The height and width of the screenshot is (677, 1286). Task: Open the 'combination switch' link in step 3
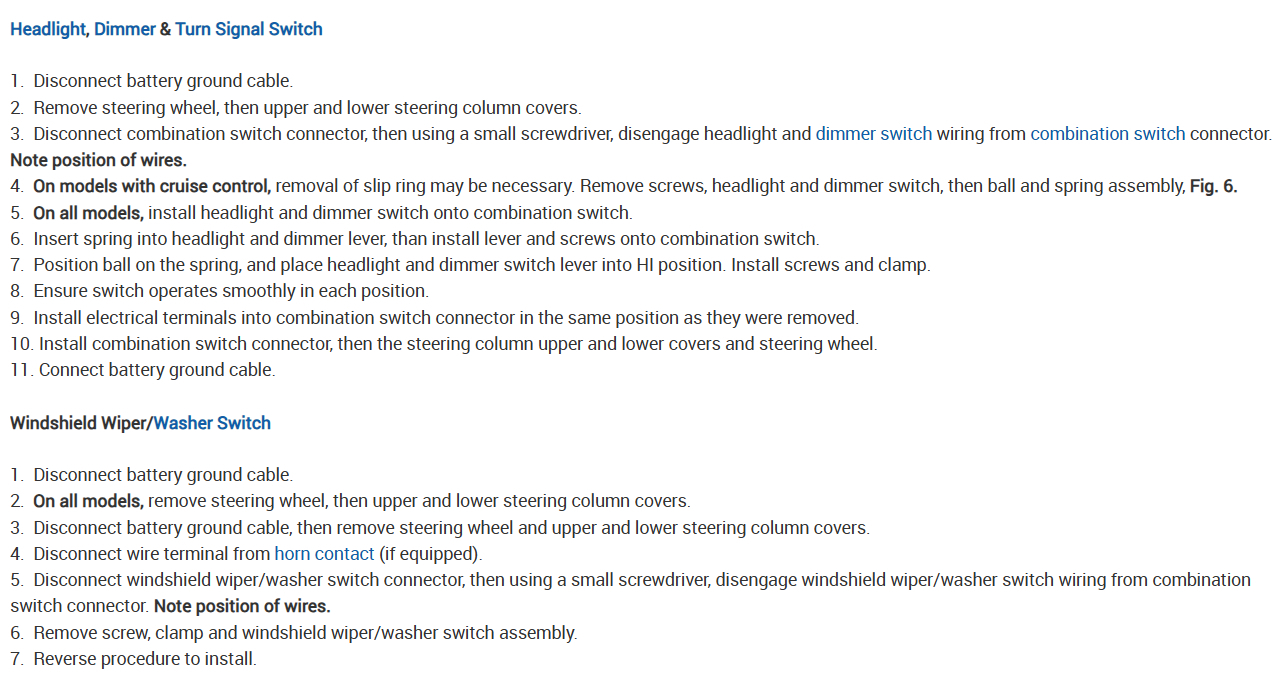(x=1107, y=134)
